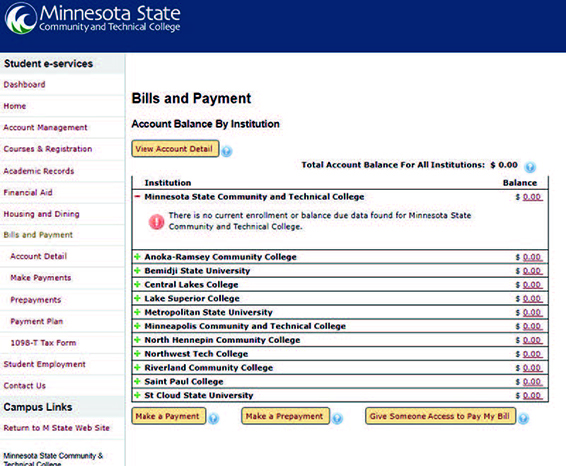Collapse Minnesota State Community and Technical College row

pos(137,197)
